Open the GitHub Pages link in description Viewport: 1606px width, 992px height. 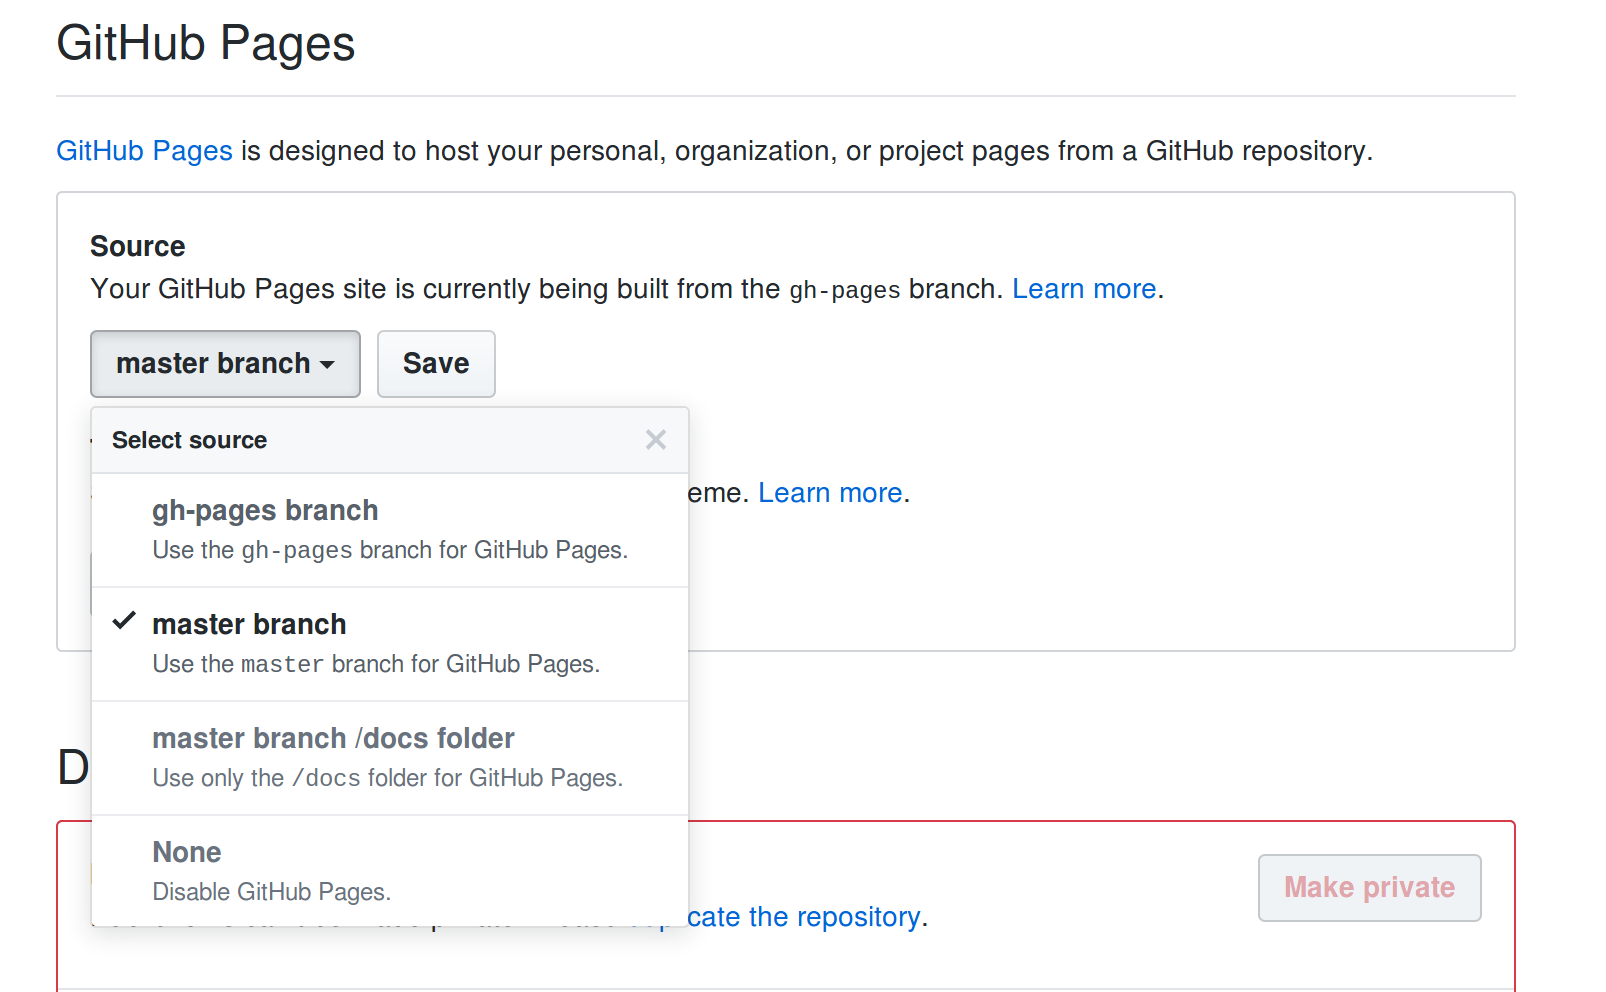(x=144, y=151)
